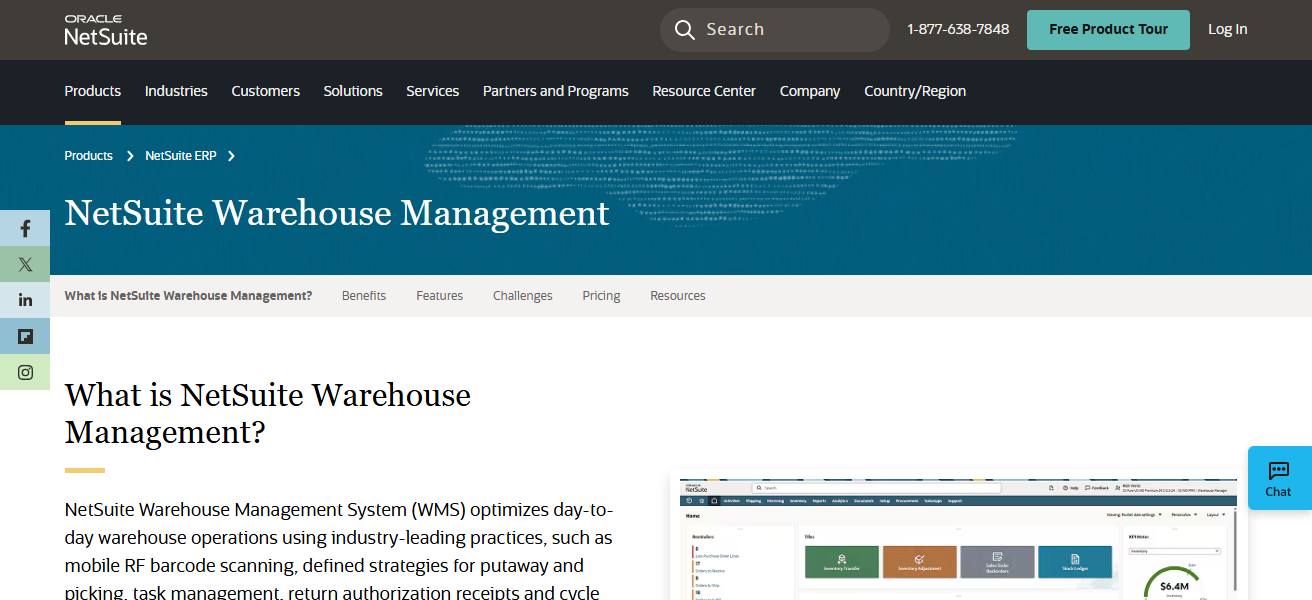This screenshot has width=1312, height=600.
Task: Call link 1-877-638-7848
Action: 958,30
